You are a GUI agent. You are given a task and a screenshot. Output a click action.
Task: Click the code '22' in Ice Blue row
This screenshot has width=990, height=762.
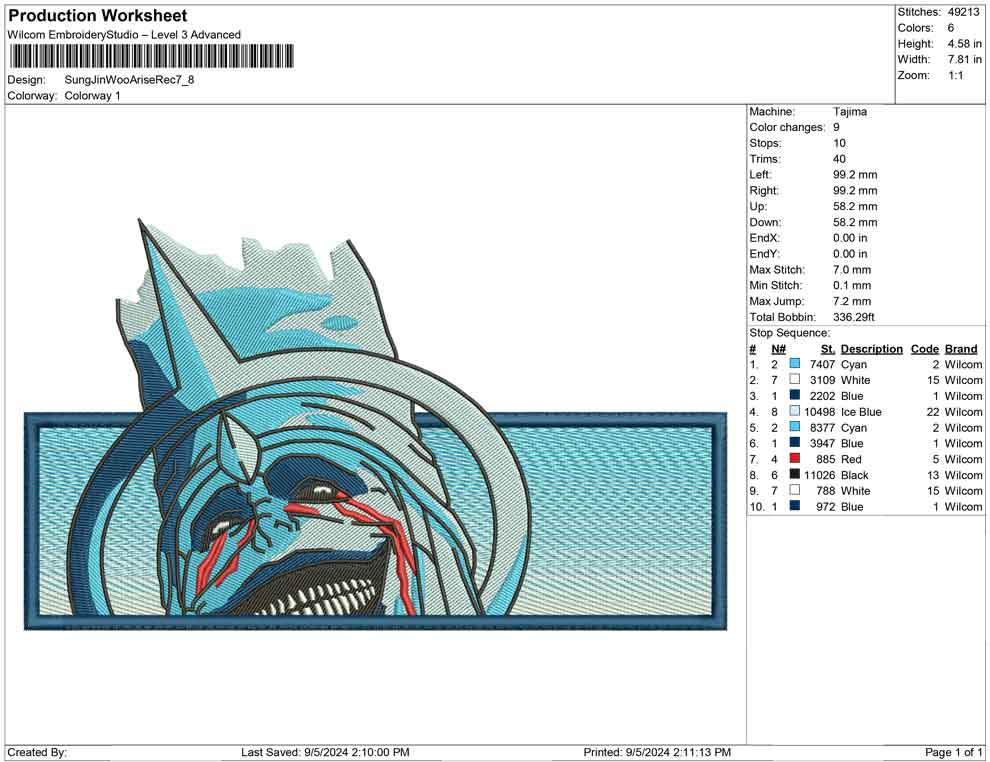pos(933,412)
